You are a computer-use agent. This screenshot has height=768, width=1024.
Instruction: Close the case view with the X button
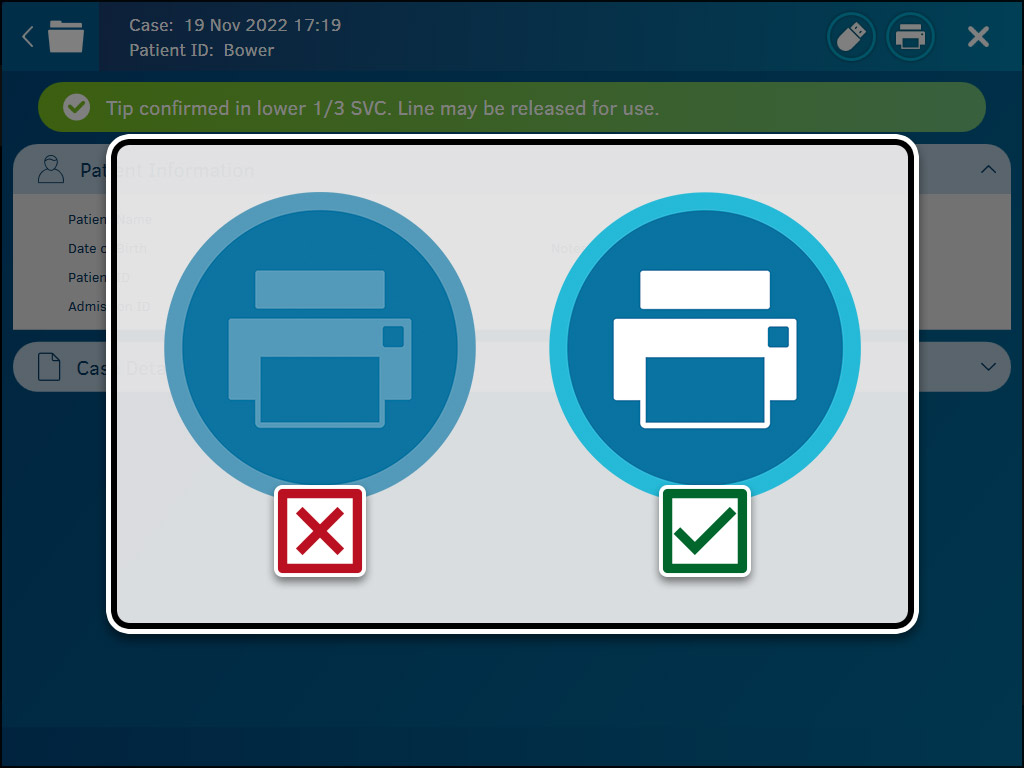click(977, 36)
